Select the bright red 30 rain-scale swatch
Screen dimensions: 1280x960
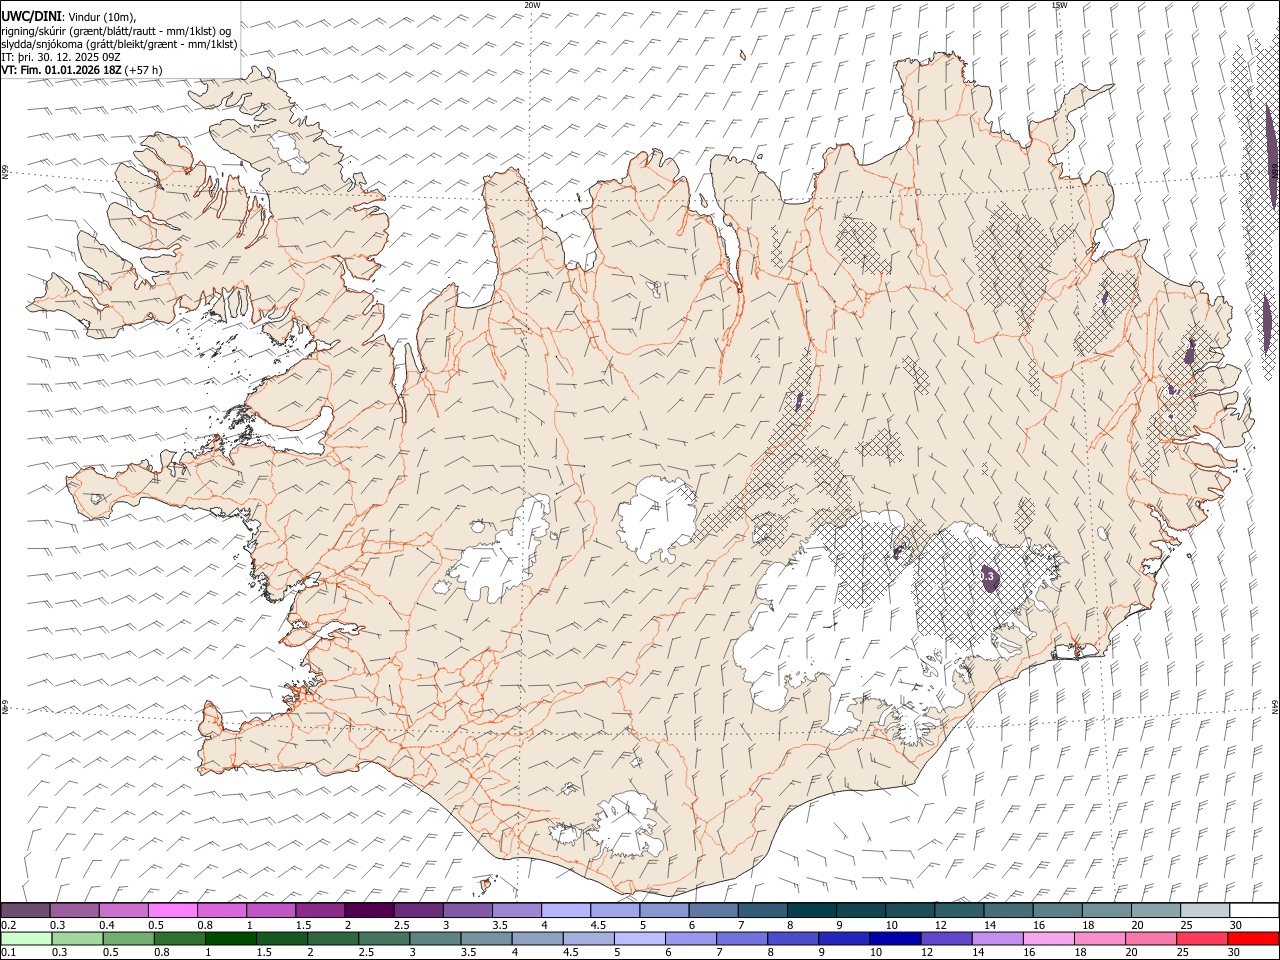click(1254, 938)
